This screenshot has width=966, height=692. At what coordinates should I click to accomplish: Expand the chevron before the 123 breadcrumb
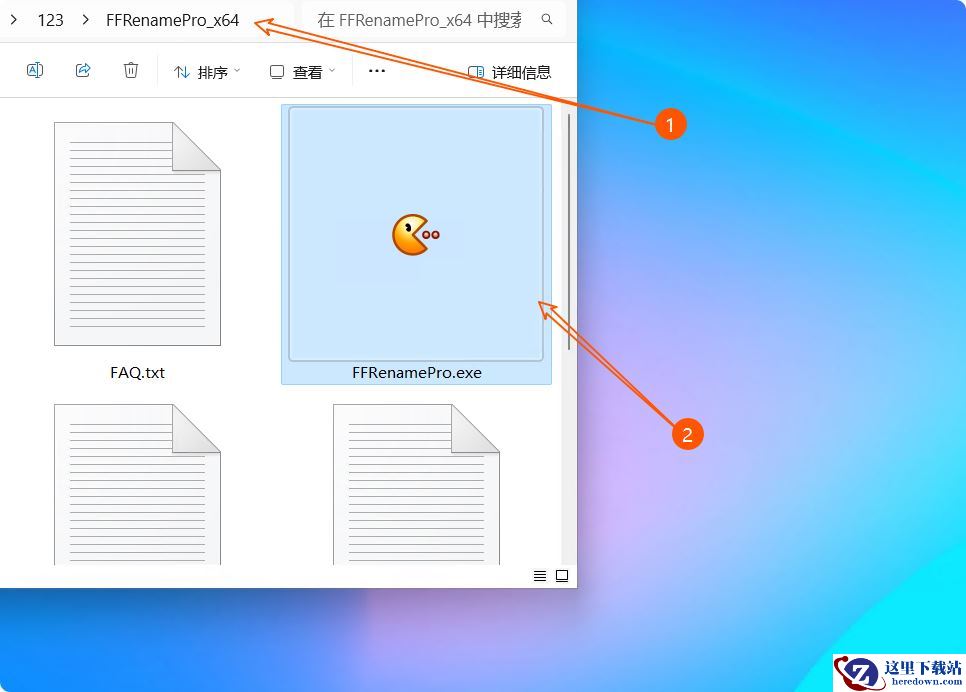[x=14, y=19]
